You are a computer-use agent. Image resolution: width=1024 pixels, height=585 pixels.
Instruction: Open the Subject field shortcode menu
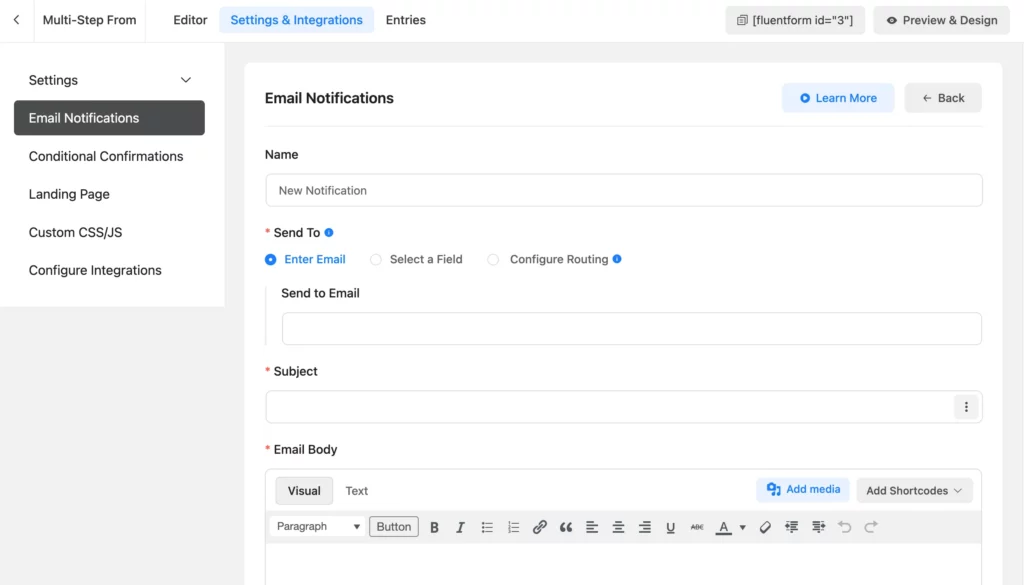click(966, 406)
